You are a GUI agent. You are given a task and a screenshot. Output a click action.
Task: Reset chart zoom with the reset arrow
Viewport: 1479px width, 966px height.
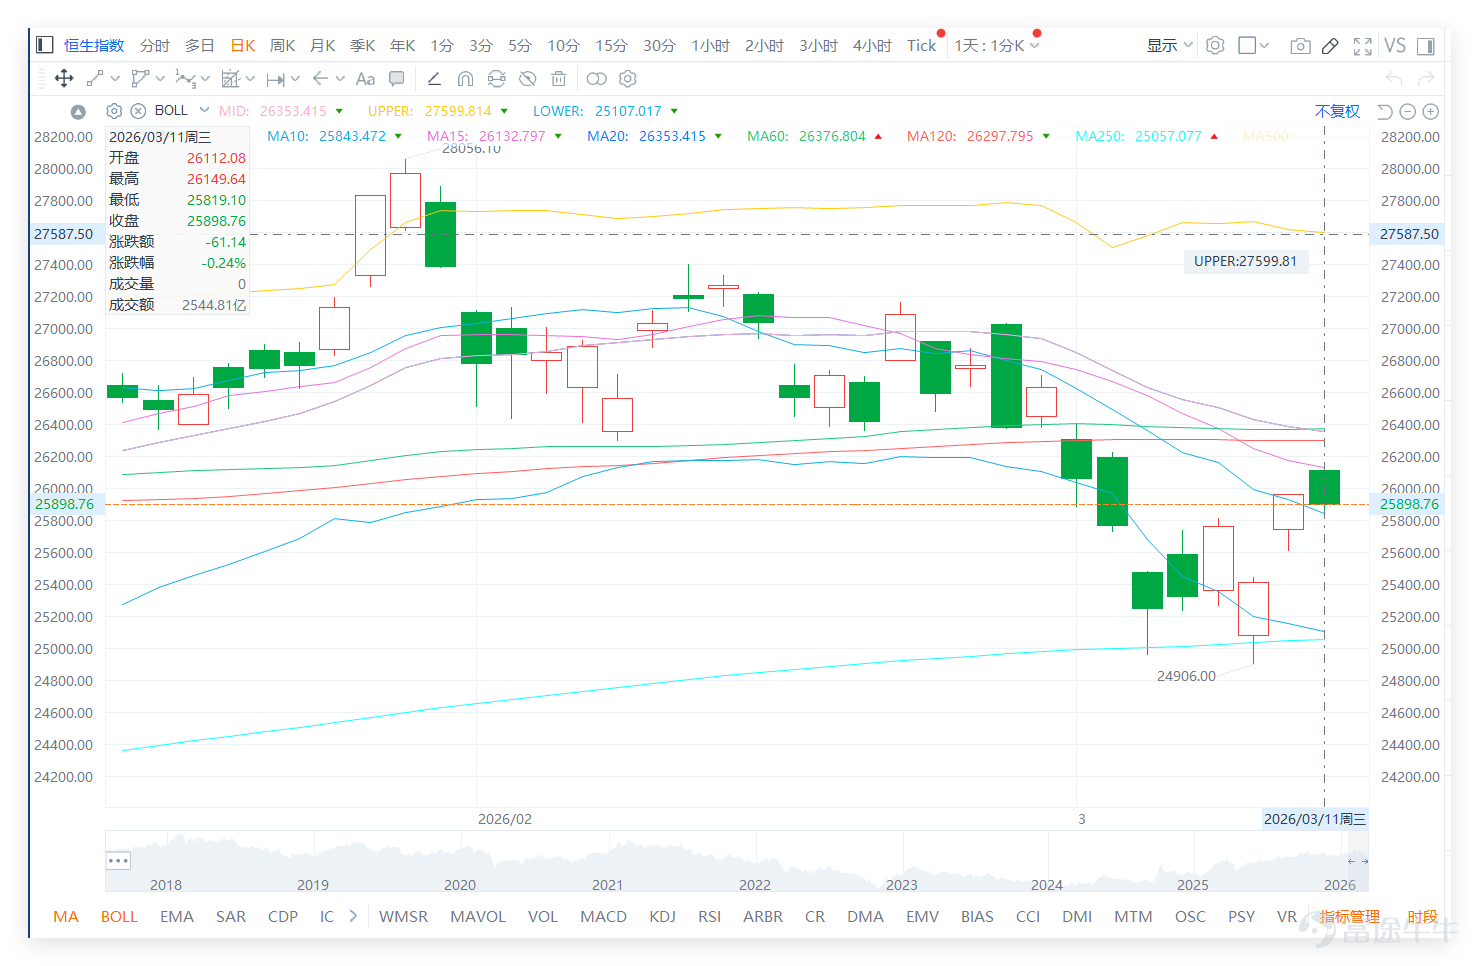coord(1385,112)
